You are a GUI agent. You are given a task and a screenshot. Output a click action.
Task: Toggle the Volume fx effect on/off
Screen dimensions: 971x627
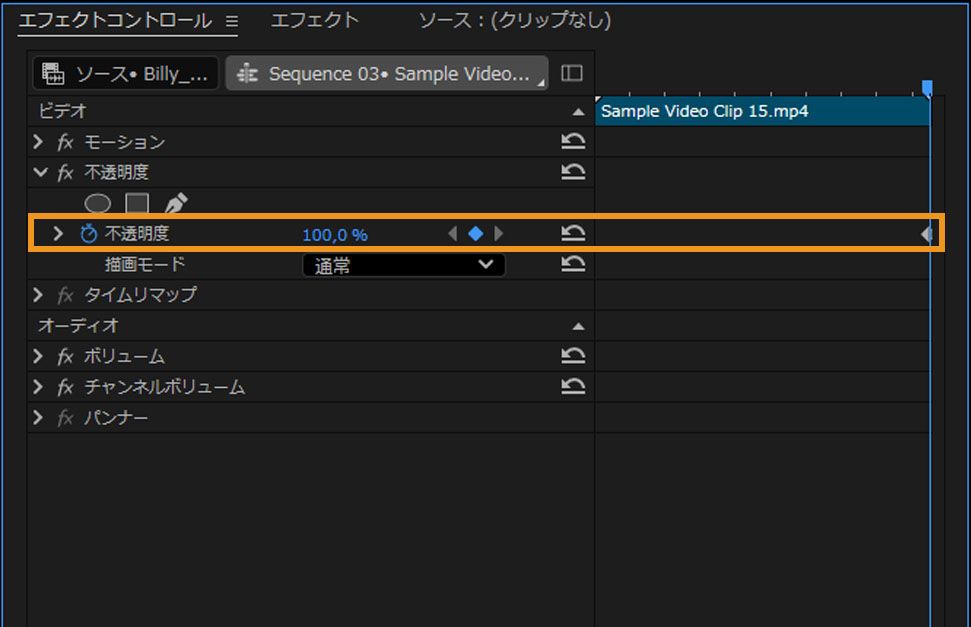tap(66, 357)
